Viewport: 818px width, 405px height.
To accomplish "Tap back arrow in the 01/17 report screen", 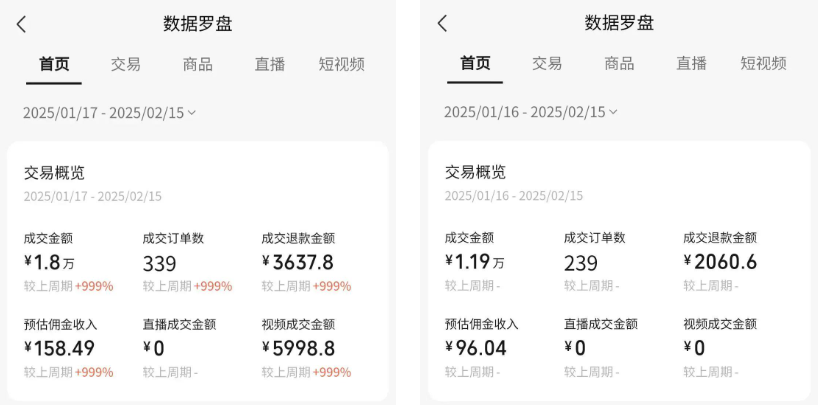I will 22,24.
